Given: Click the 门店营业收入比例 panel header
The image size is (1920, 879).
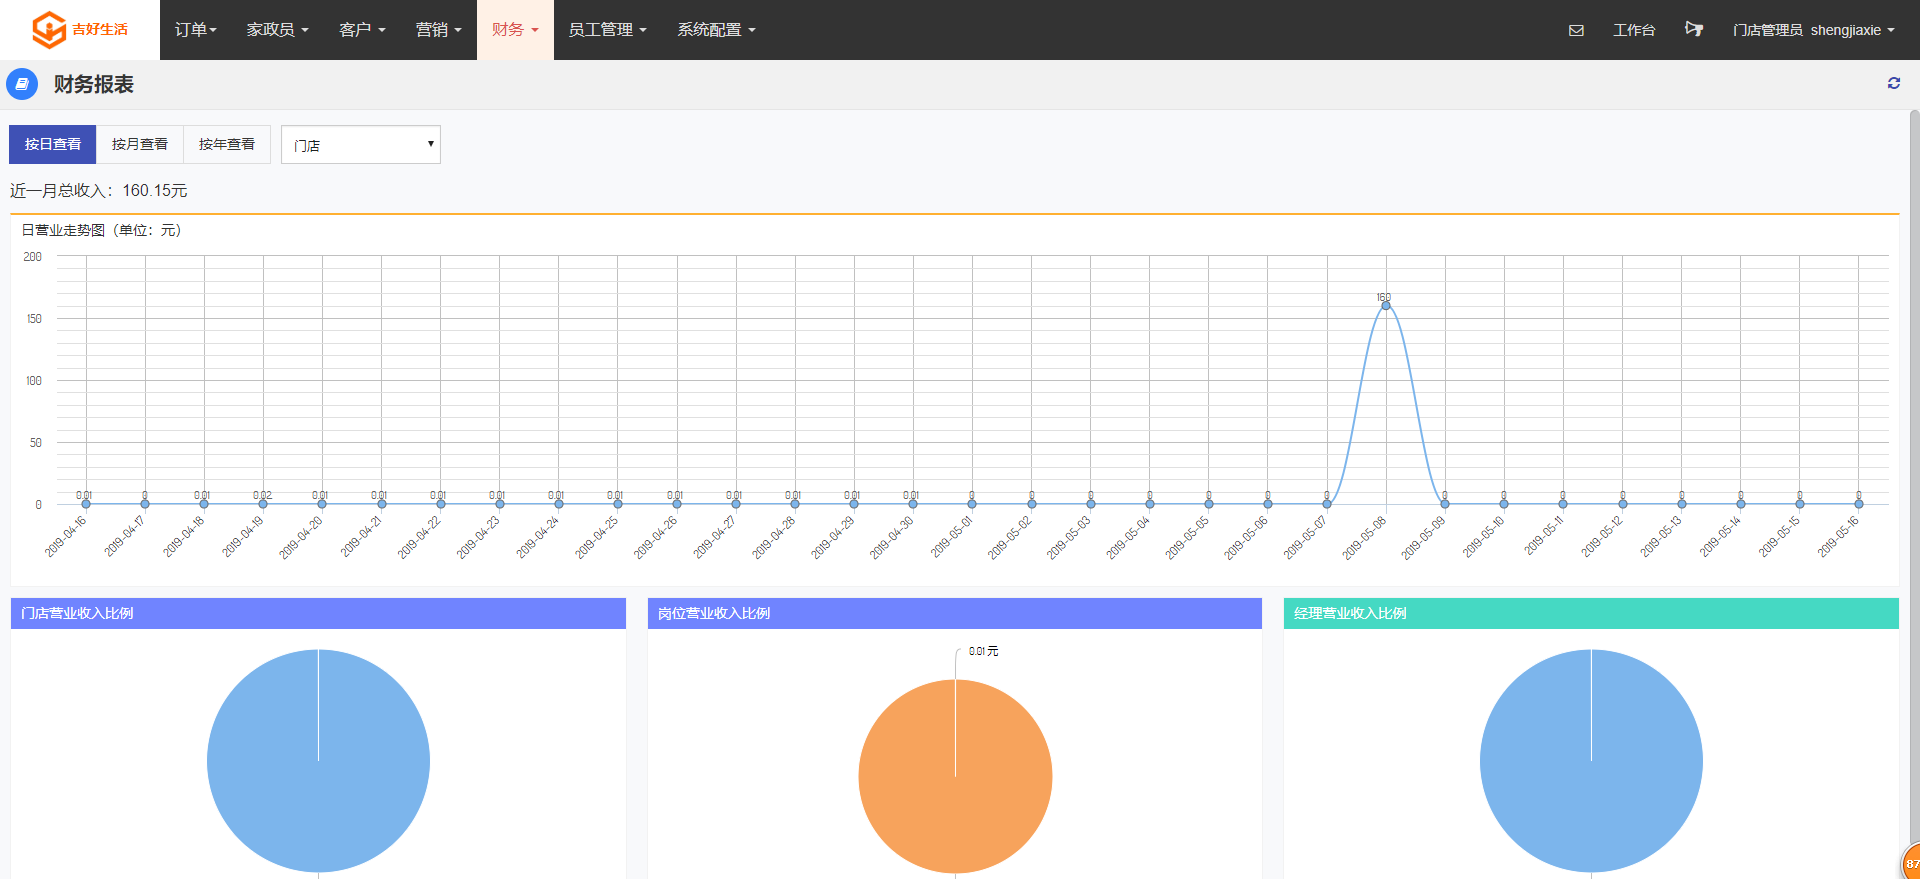Looking at the screenshot, I should click(x=318, y=613).
